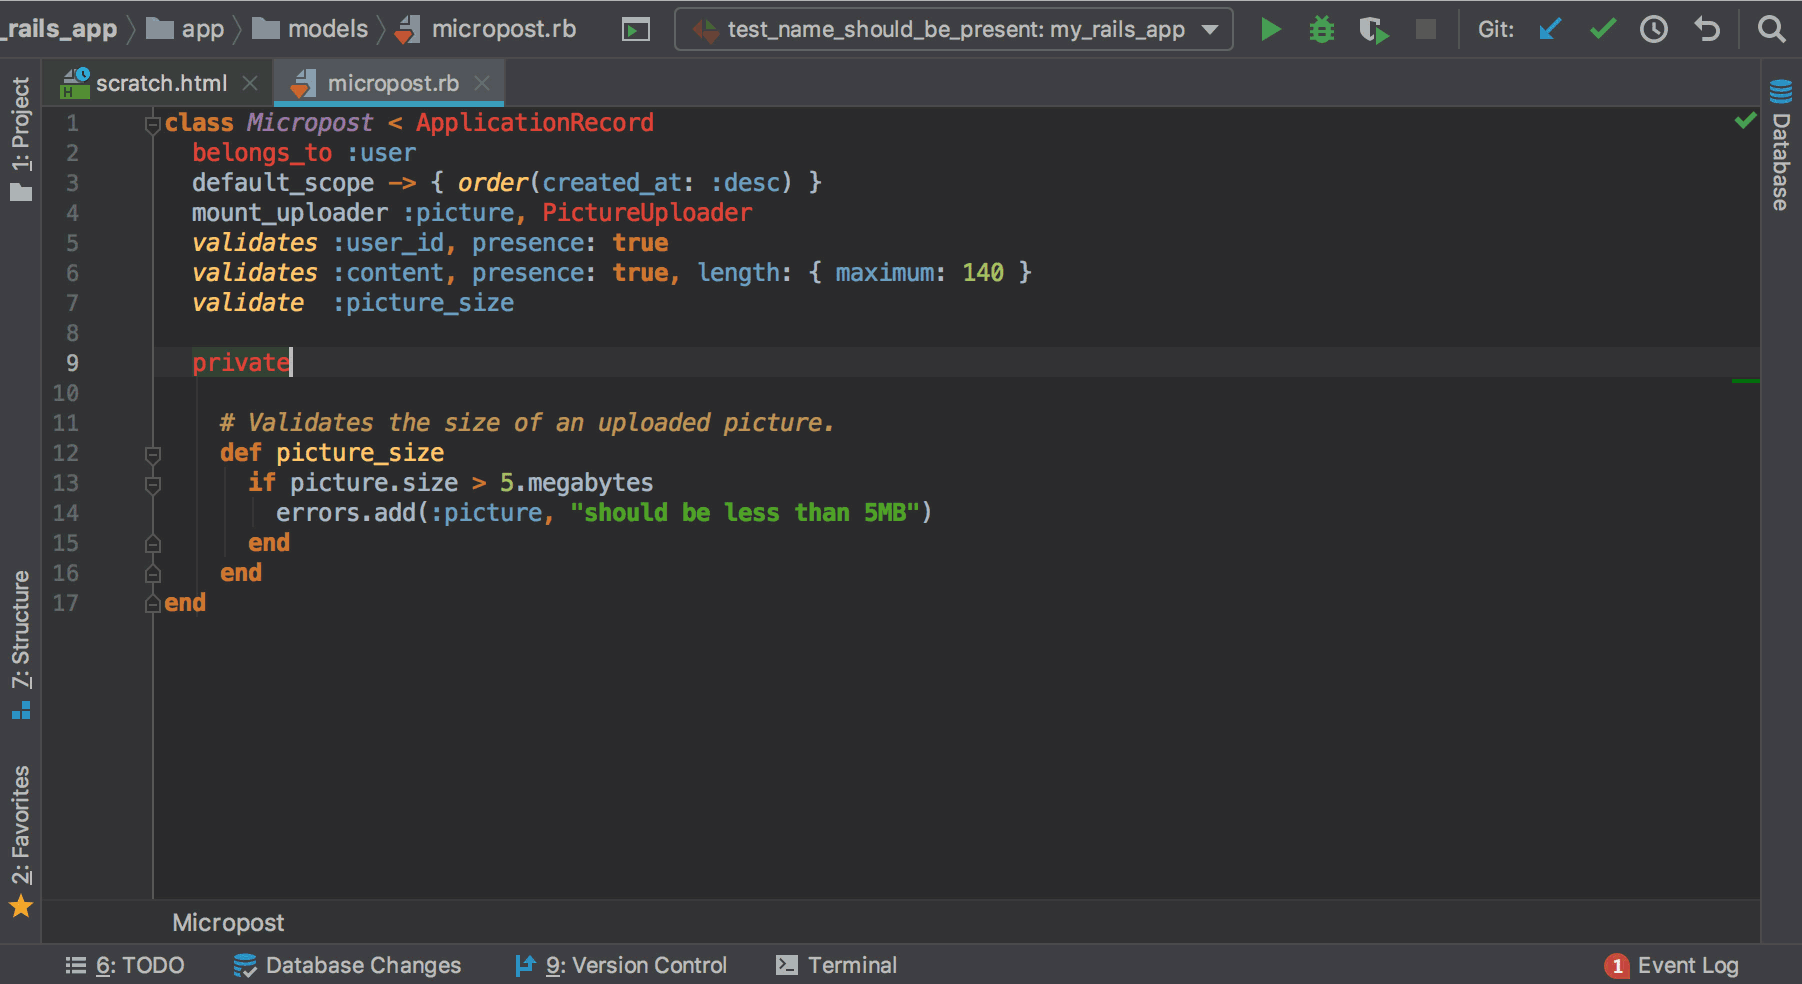Update project from Git (blue arrow)
Screen dimensions: 1802x984
1550,29
